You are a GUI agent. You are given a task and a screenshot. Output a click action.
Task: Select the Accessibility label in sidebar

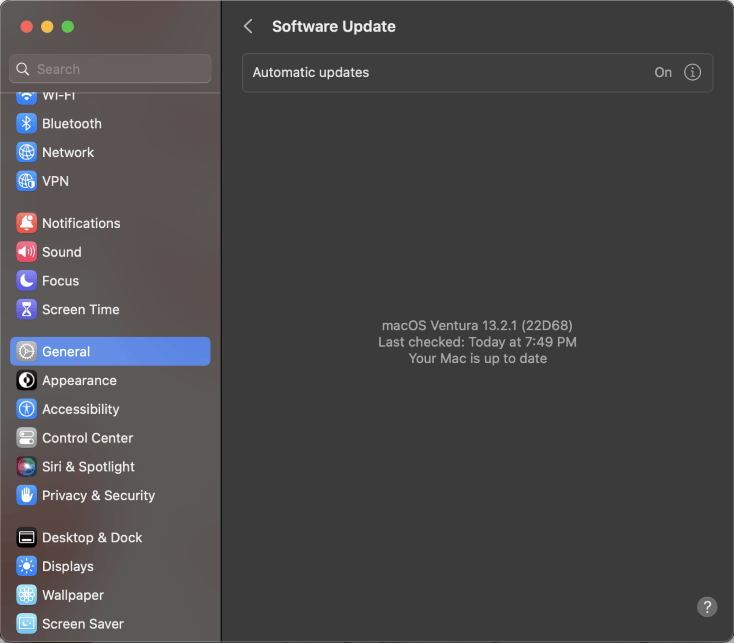tap(81, 409)
